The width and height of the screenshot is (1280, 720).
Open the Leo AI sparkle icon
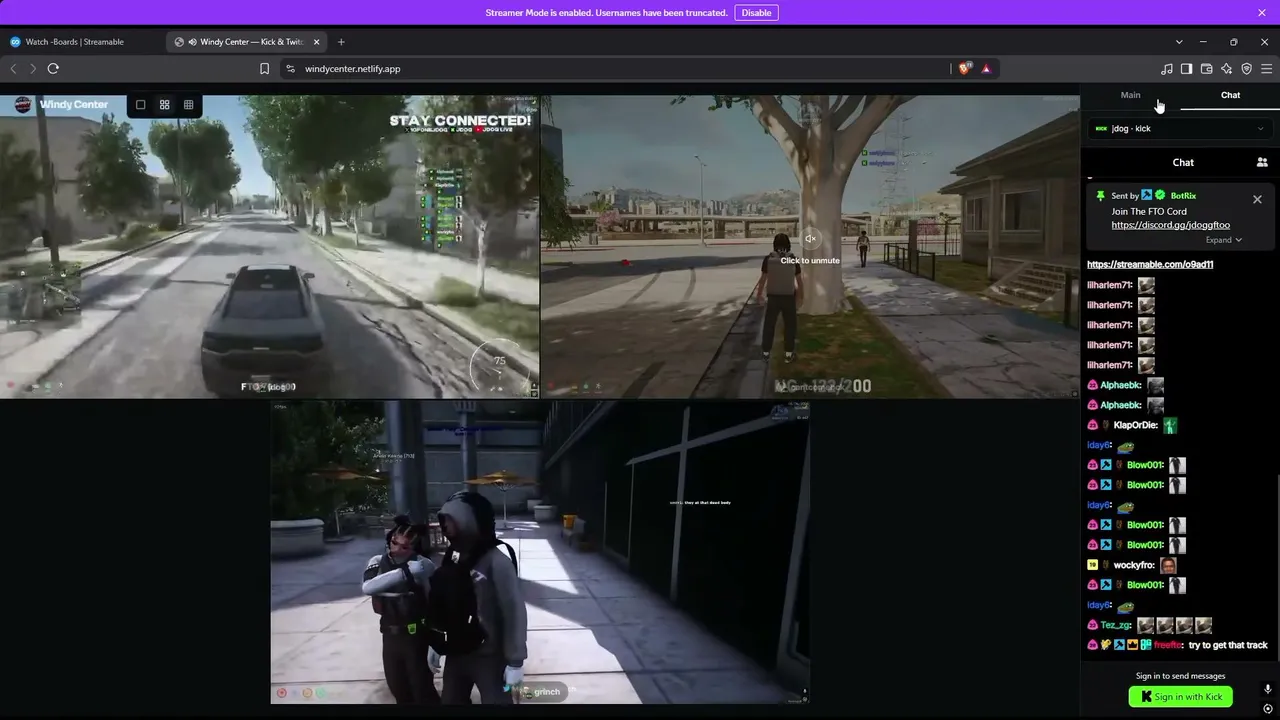[x=1226, y=69]
